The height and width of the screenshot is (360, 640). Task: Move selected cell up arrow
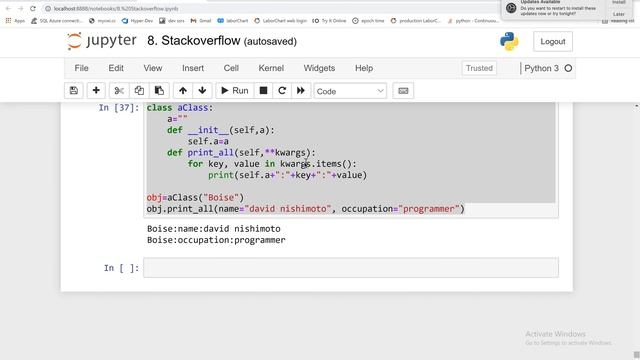[183, 91]
